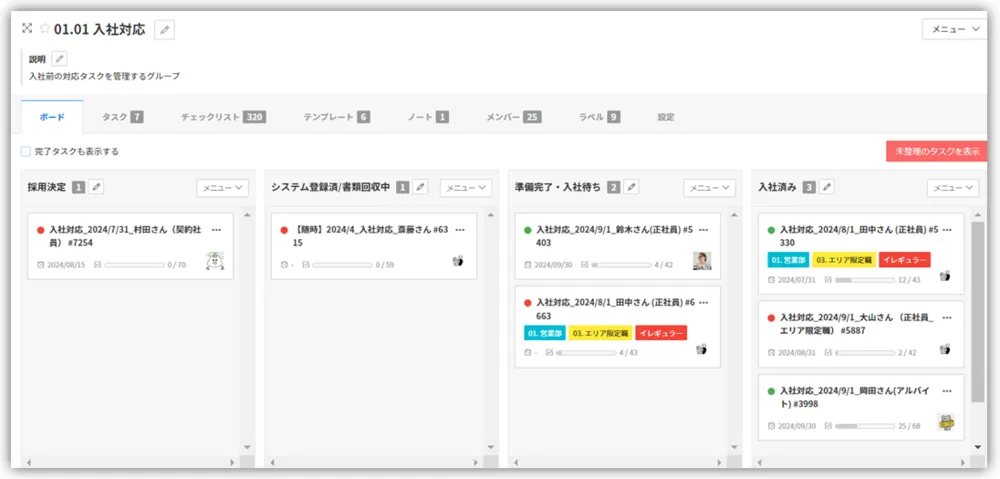
Task: Open more options on 田中さん #5330 card
Action: [x=947, y=230]
